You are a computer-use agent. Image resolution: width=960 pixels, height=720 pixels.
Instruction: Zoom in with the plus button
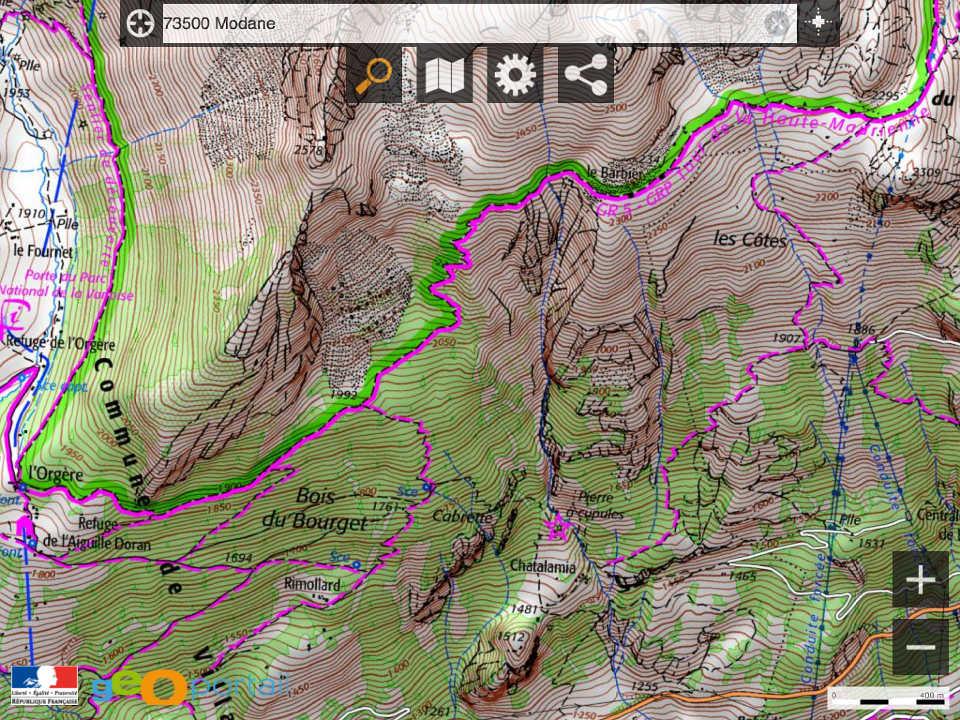pos(920,580)
